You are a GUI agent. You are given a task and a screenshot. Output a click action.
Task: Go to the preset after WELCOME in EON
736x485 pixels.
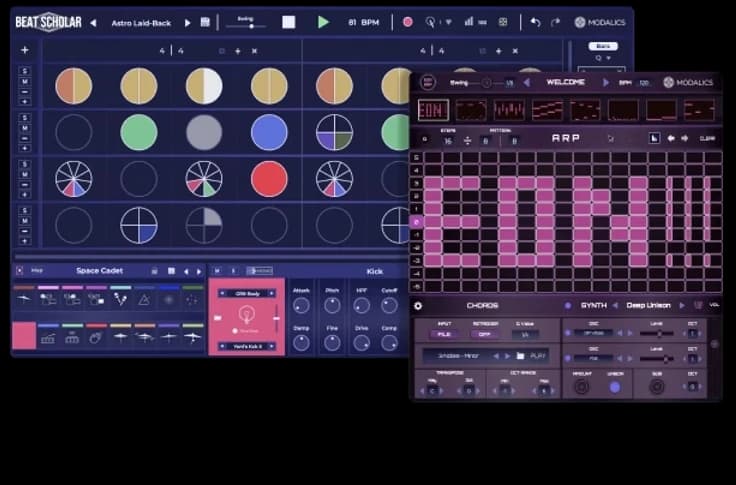click(x=606, y=83)
